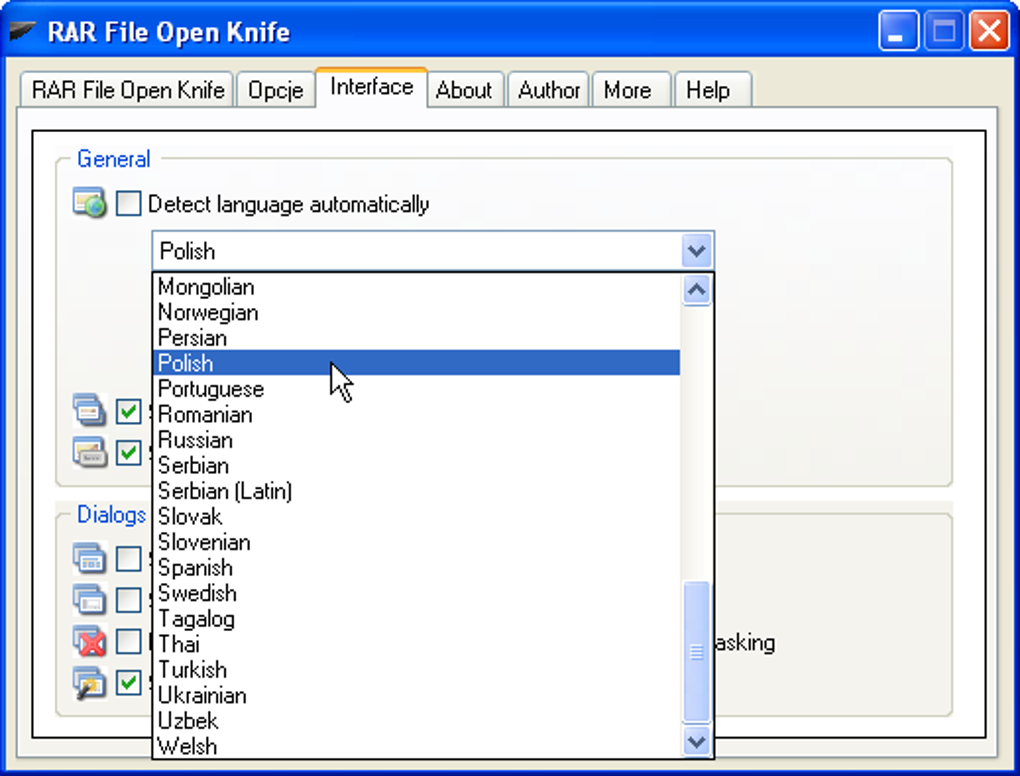Choose Mongolian from the language list

click(x=416, y=287)
